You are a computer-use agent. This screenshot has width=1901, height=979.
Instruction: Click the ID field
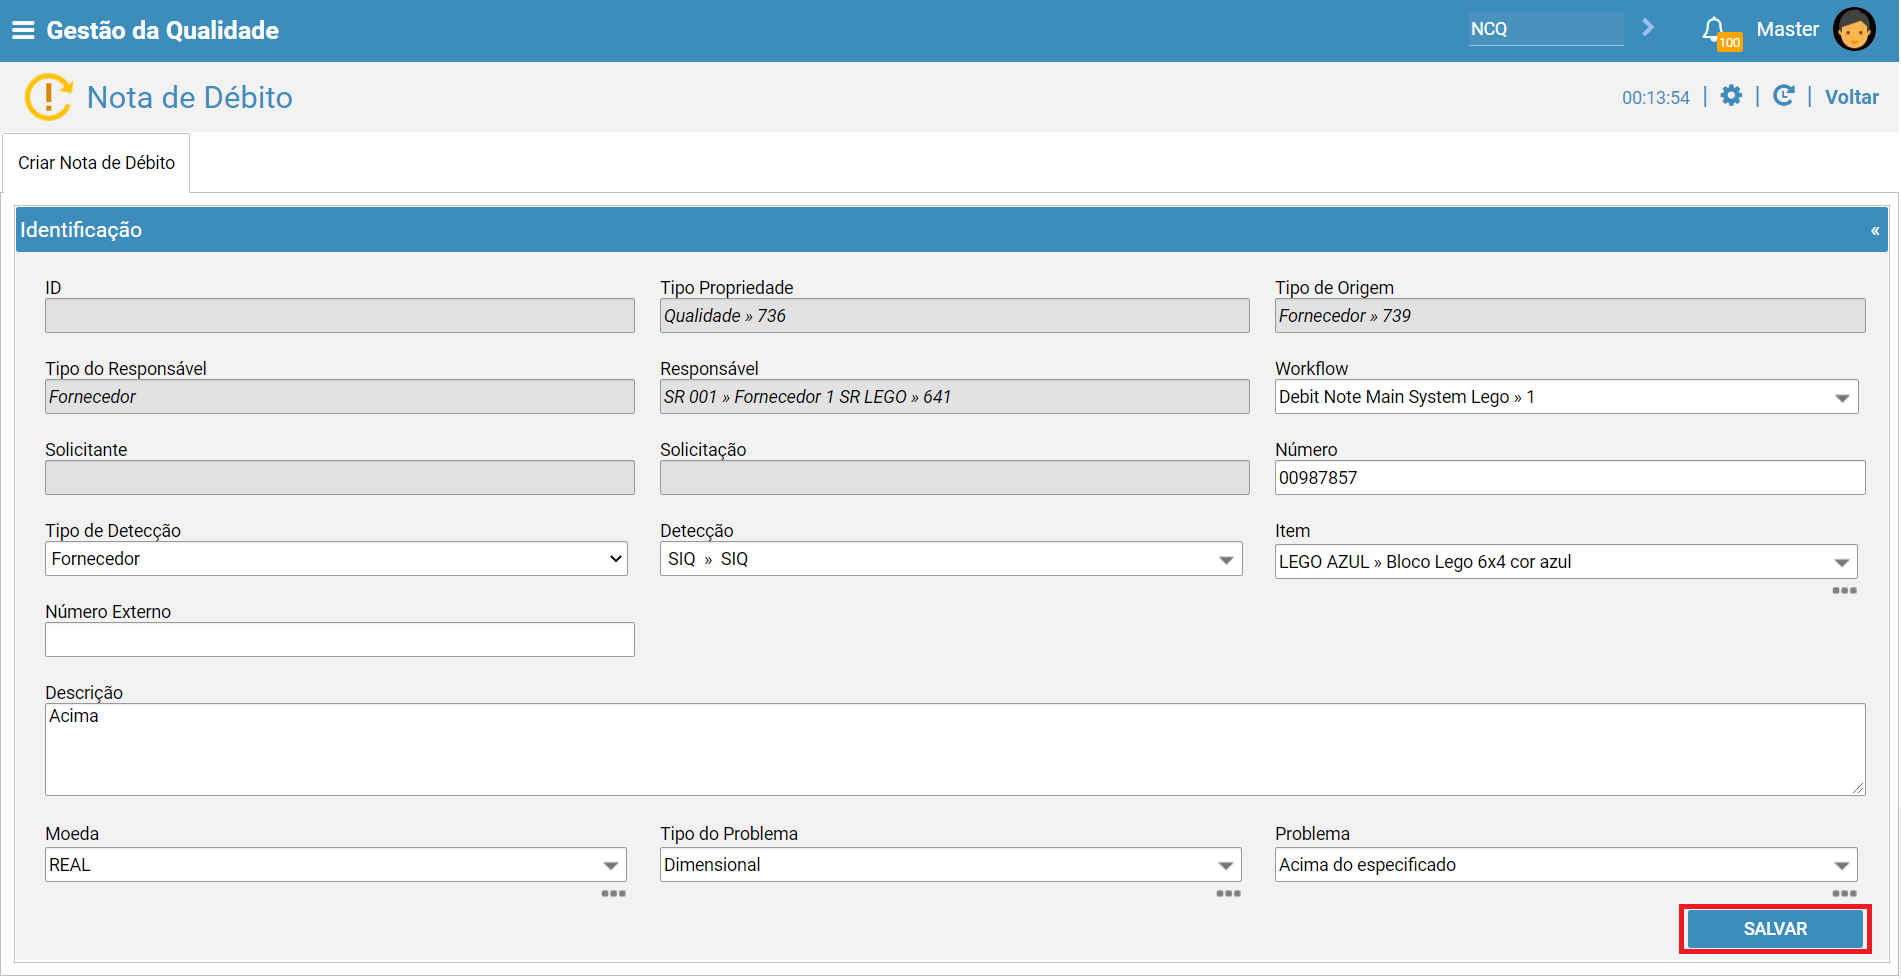tap(340, 316)
